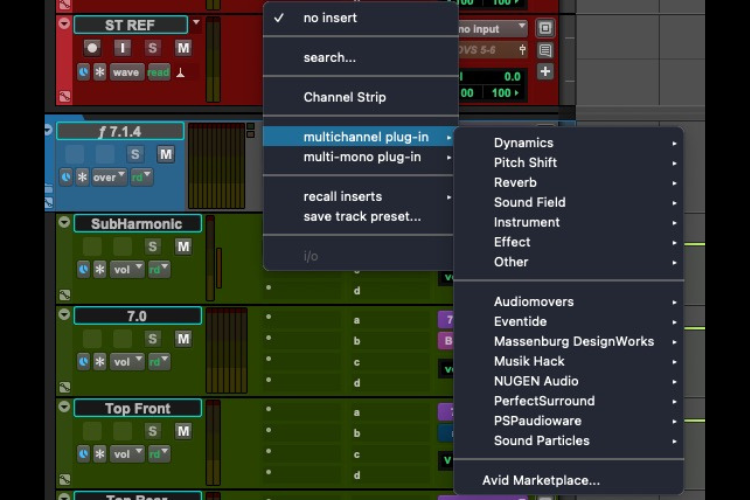The width and height of the screenshot is (750, 500).
Task: Choose multi-mono plug-in from the insert menu
Action: tap(362, 157)
